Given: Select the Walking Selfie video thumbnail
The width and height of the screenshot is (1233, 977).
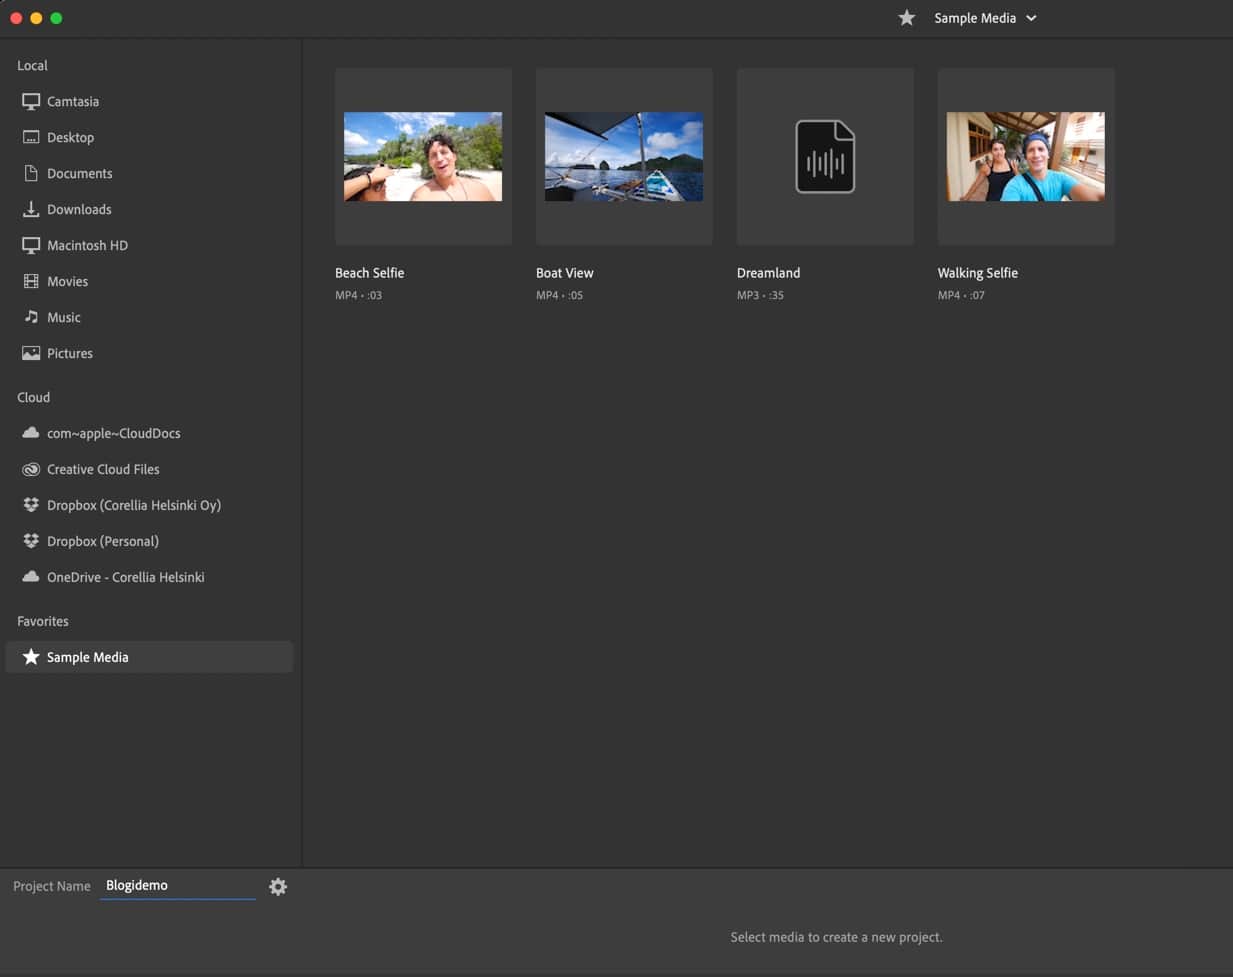Looking at the screenshot, I should (x=1026, y=157).
